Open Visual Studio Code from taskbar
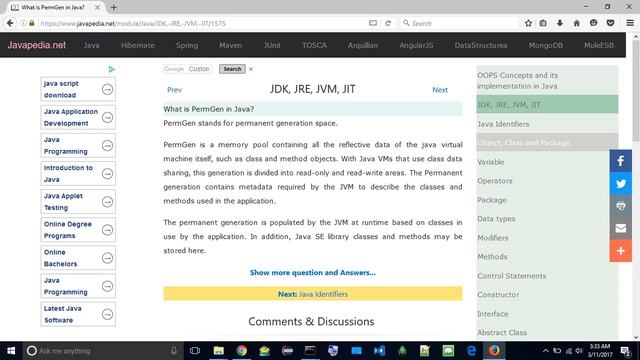 [x=379, y=351]
